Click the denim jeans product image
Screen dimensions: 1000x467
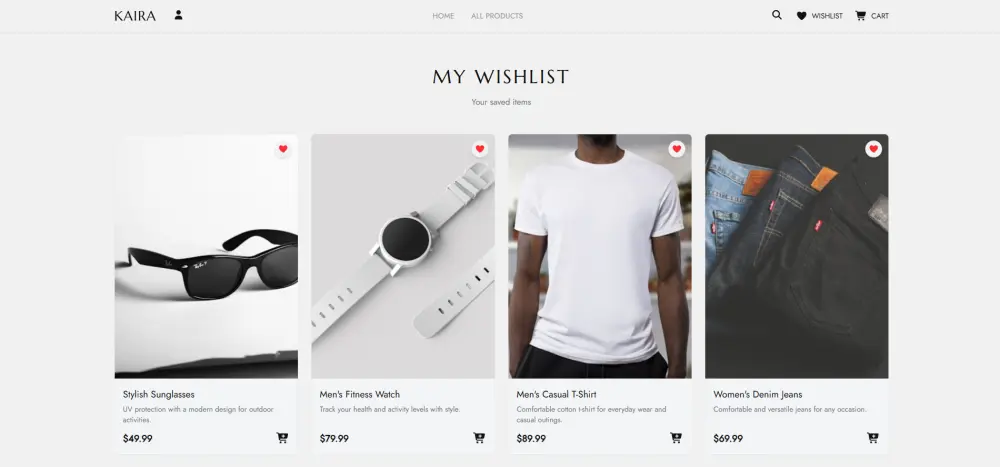797,256
